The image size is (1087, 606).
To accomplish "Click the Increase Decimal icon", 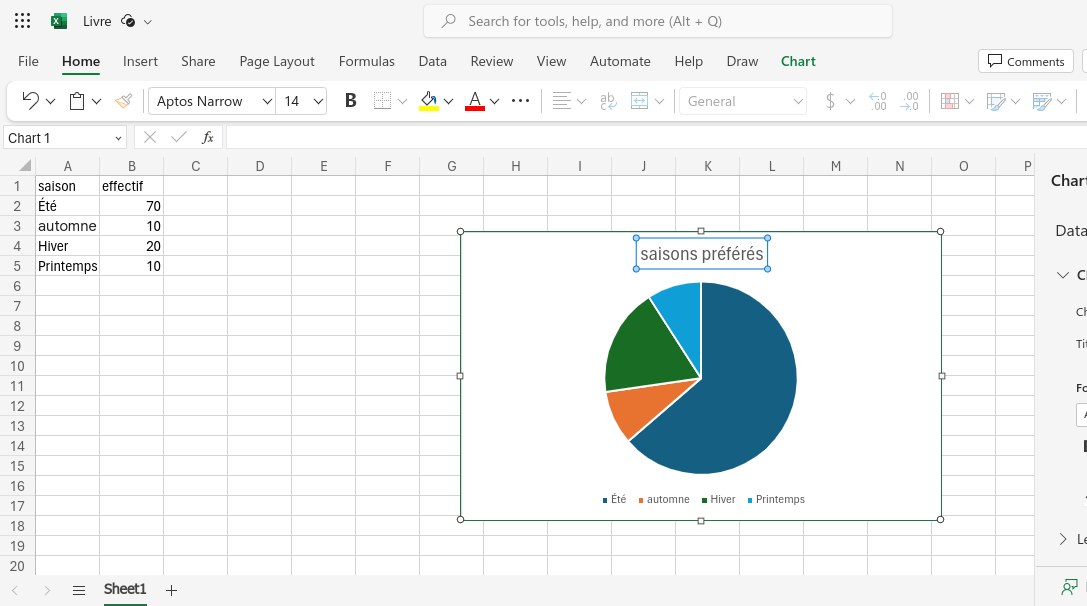I will click(x=878, y=101).
